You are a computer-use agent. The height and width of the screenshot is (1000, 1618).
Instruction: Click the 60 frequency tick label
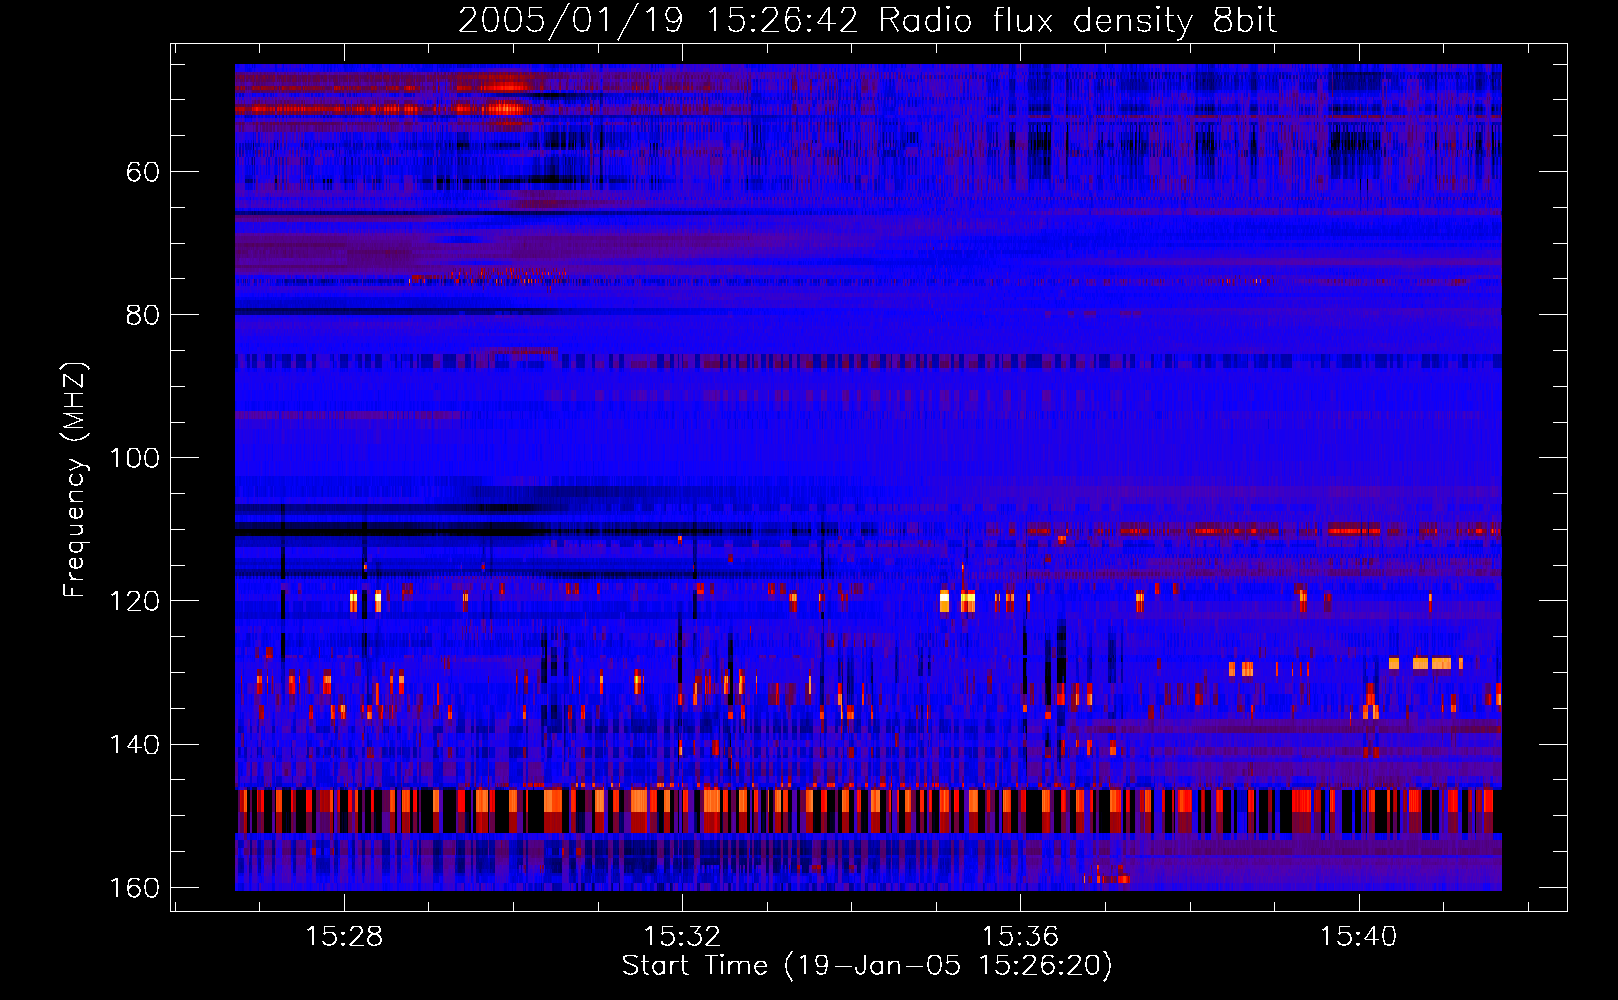[142, 172]
